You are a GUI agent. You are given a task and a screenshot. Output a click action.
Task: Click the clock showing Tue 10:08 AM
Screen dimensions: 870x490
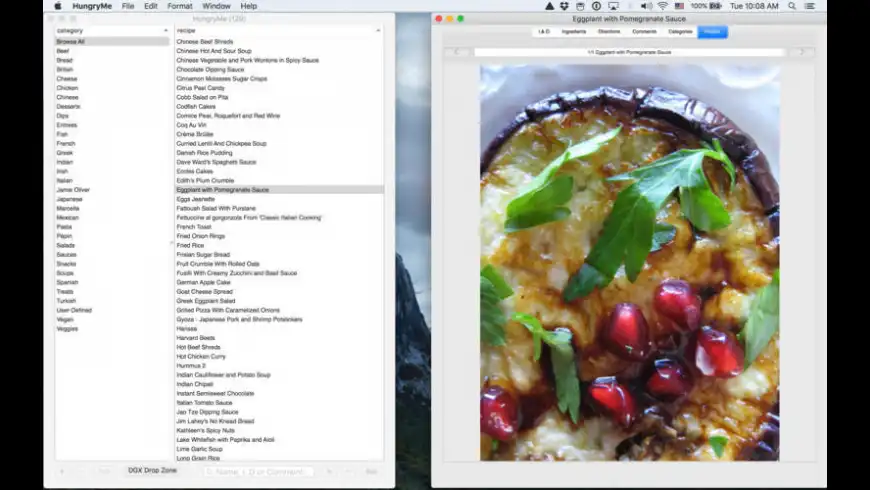[x=754, y=6]
